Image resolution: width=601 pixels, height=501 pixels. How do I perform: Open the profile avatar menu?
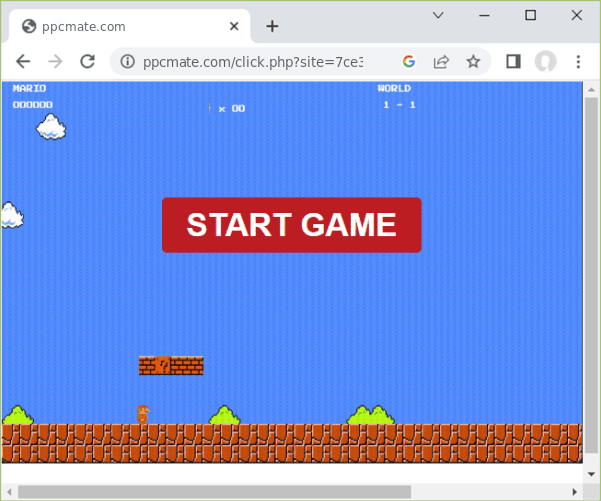tap(545, 61)
